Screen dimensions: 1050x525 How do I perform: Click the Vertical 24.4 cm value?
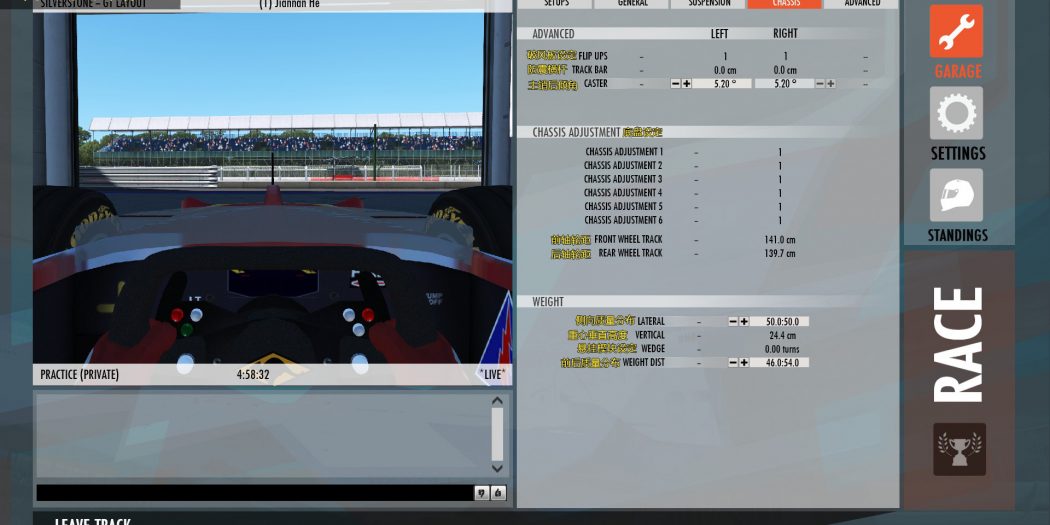click(x=782, y=335)
